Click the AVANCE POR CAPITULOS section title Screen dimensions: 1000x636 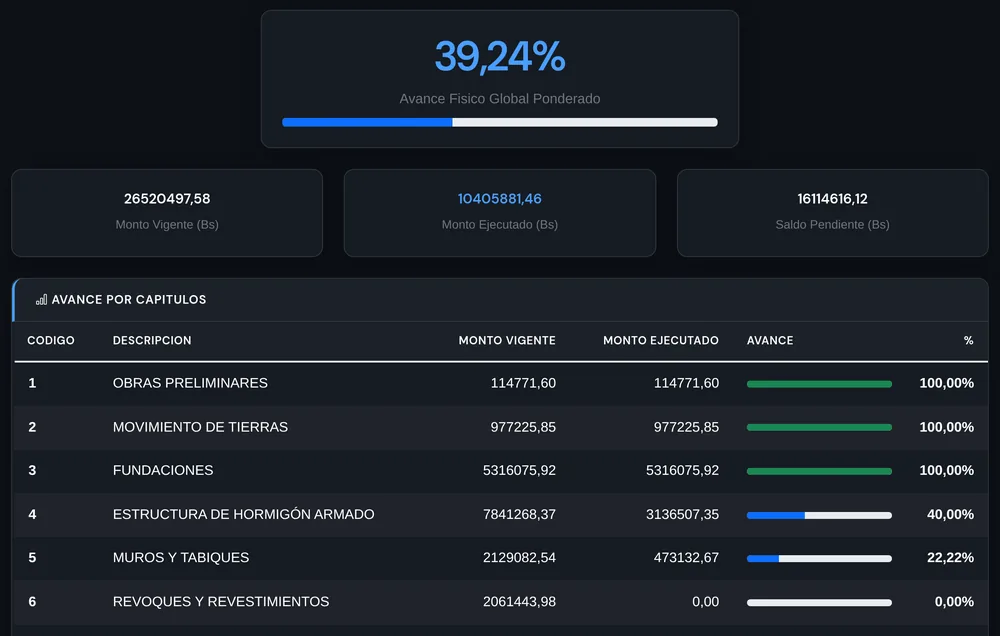point(129,299)
